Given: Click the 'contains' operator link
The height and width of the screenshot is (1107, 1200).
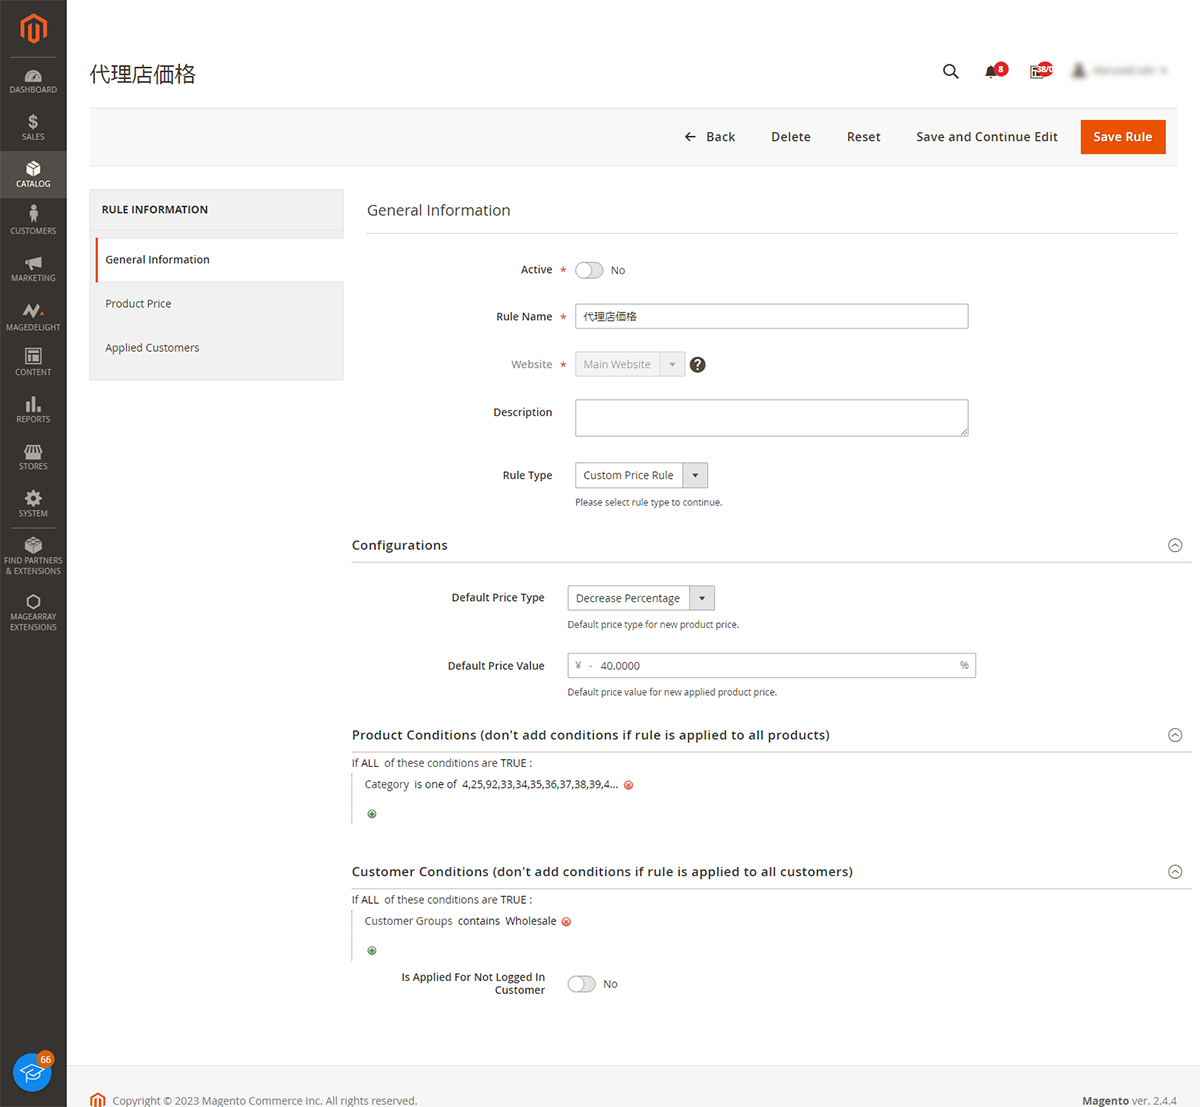Looking at the screenshot, I should 479,922.
